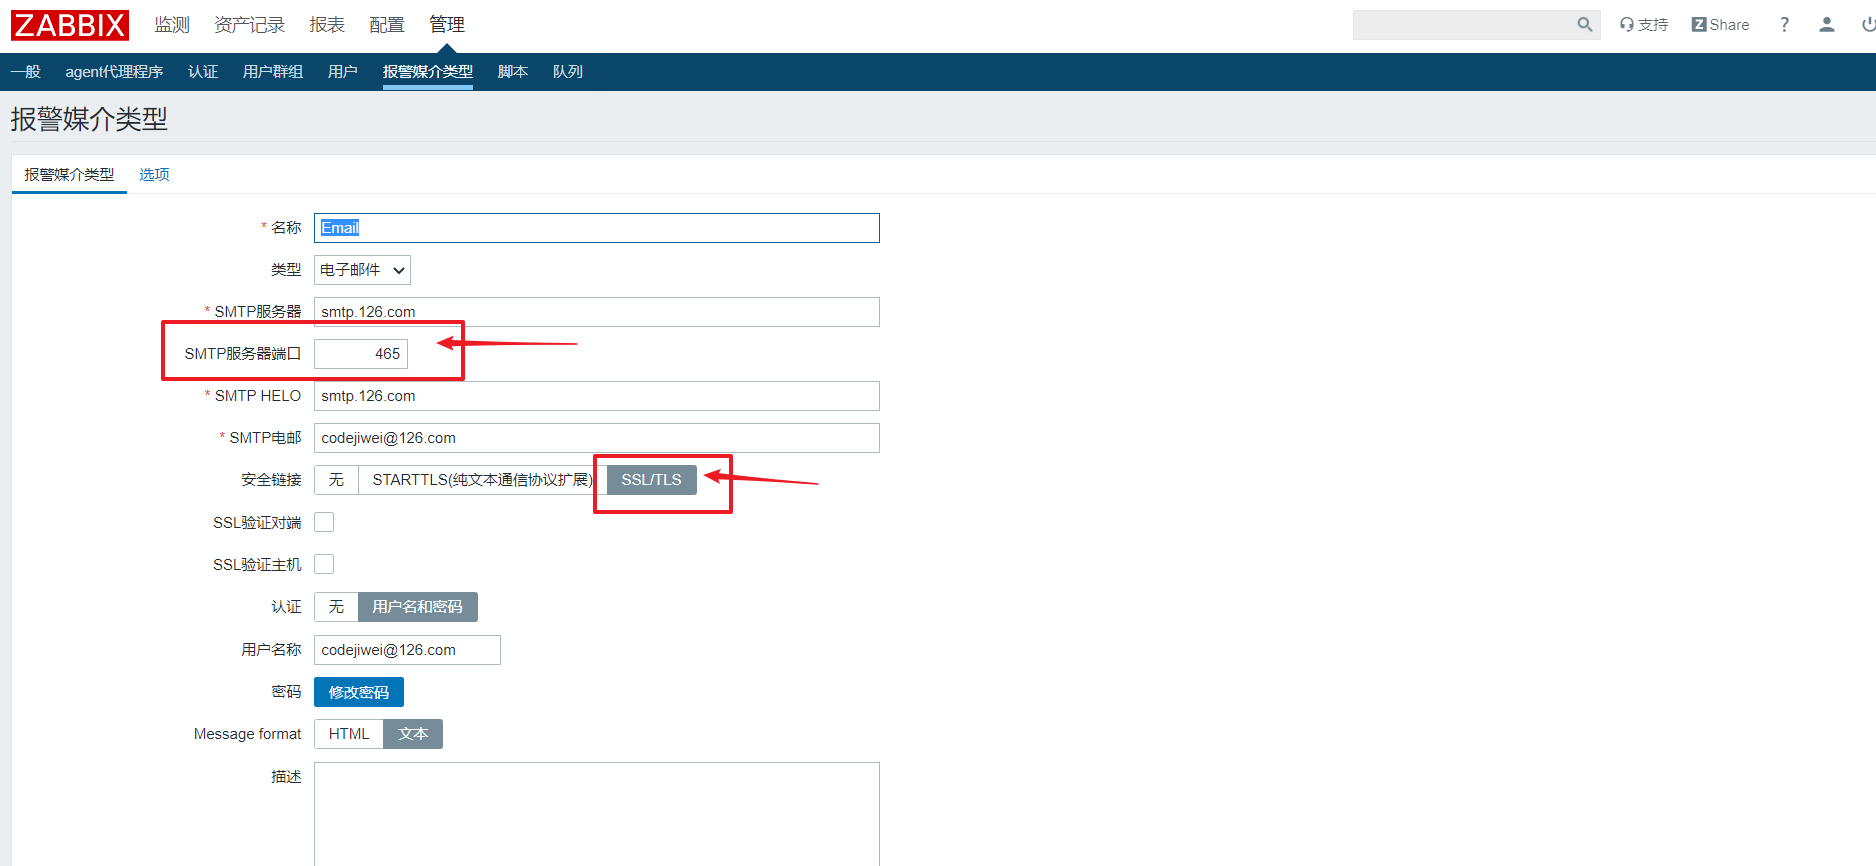Open the 脚本 submenu
The height and width of the screenshot is (866, 1876).
pos(513,72)
